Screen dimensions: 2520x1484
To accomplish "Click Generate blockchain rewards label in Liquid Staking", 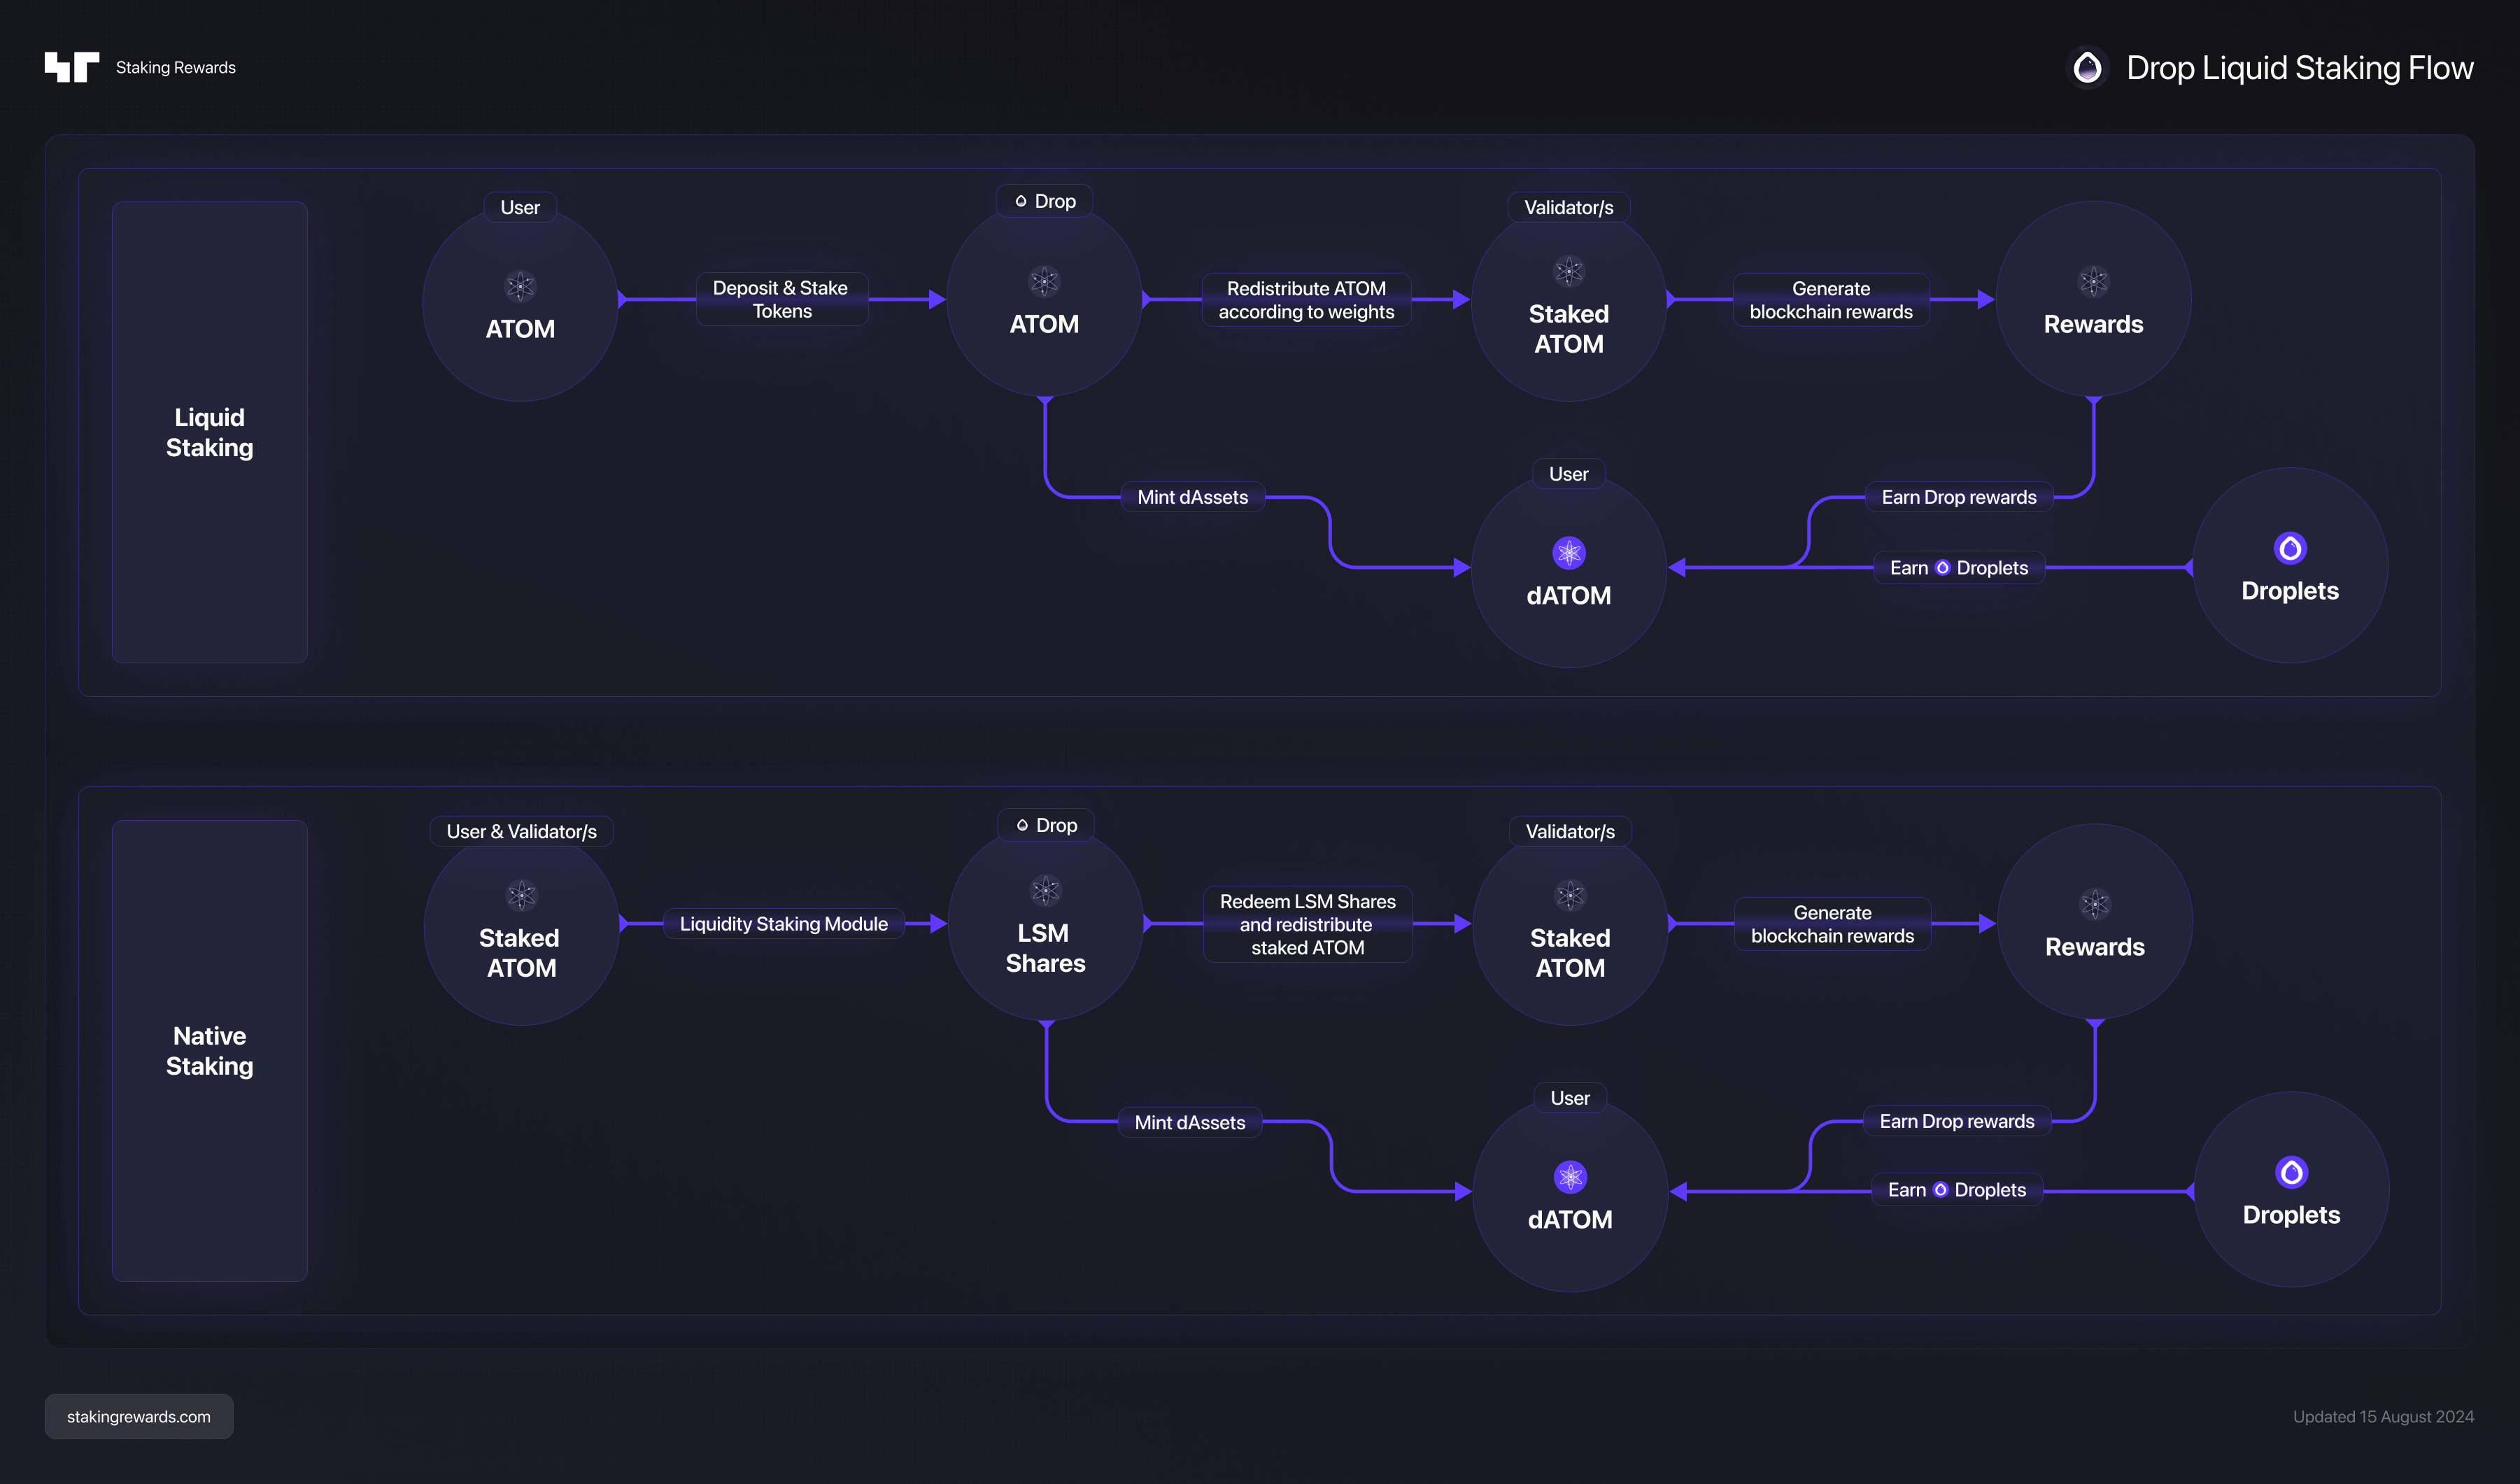I will click(x=1831, y=300).
